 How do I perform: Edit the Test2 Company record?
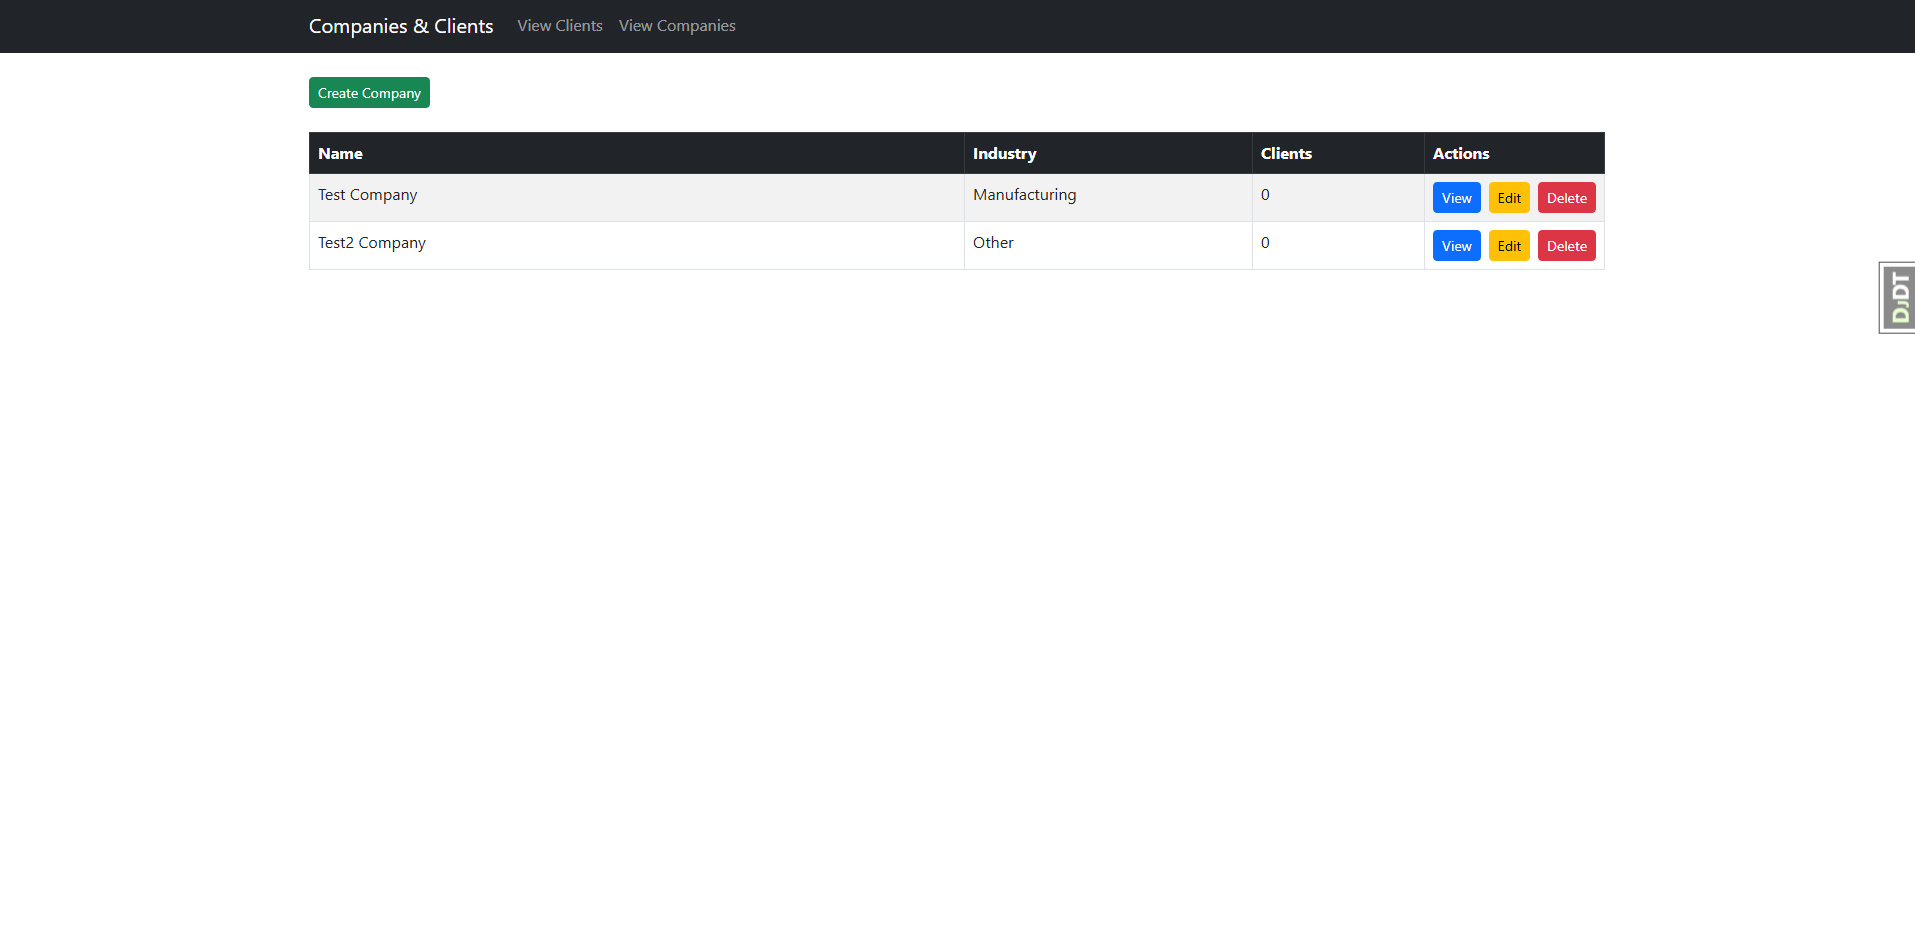pos(1509,246)
